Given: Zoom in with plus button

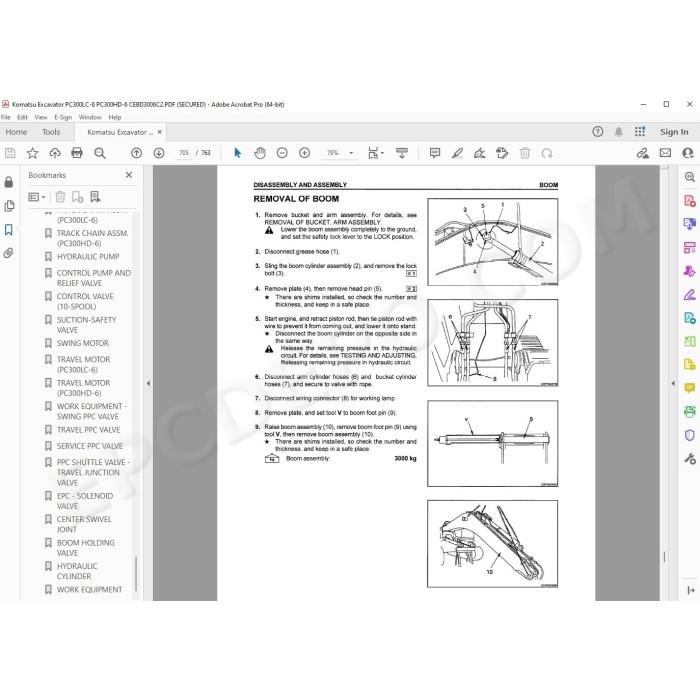Looking at the screenshot, I should [x=304, y=153].
